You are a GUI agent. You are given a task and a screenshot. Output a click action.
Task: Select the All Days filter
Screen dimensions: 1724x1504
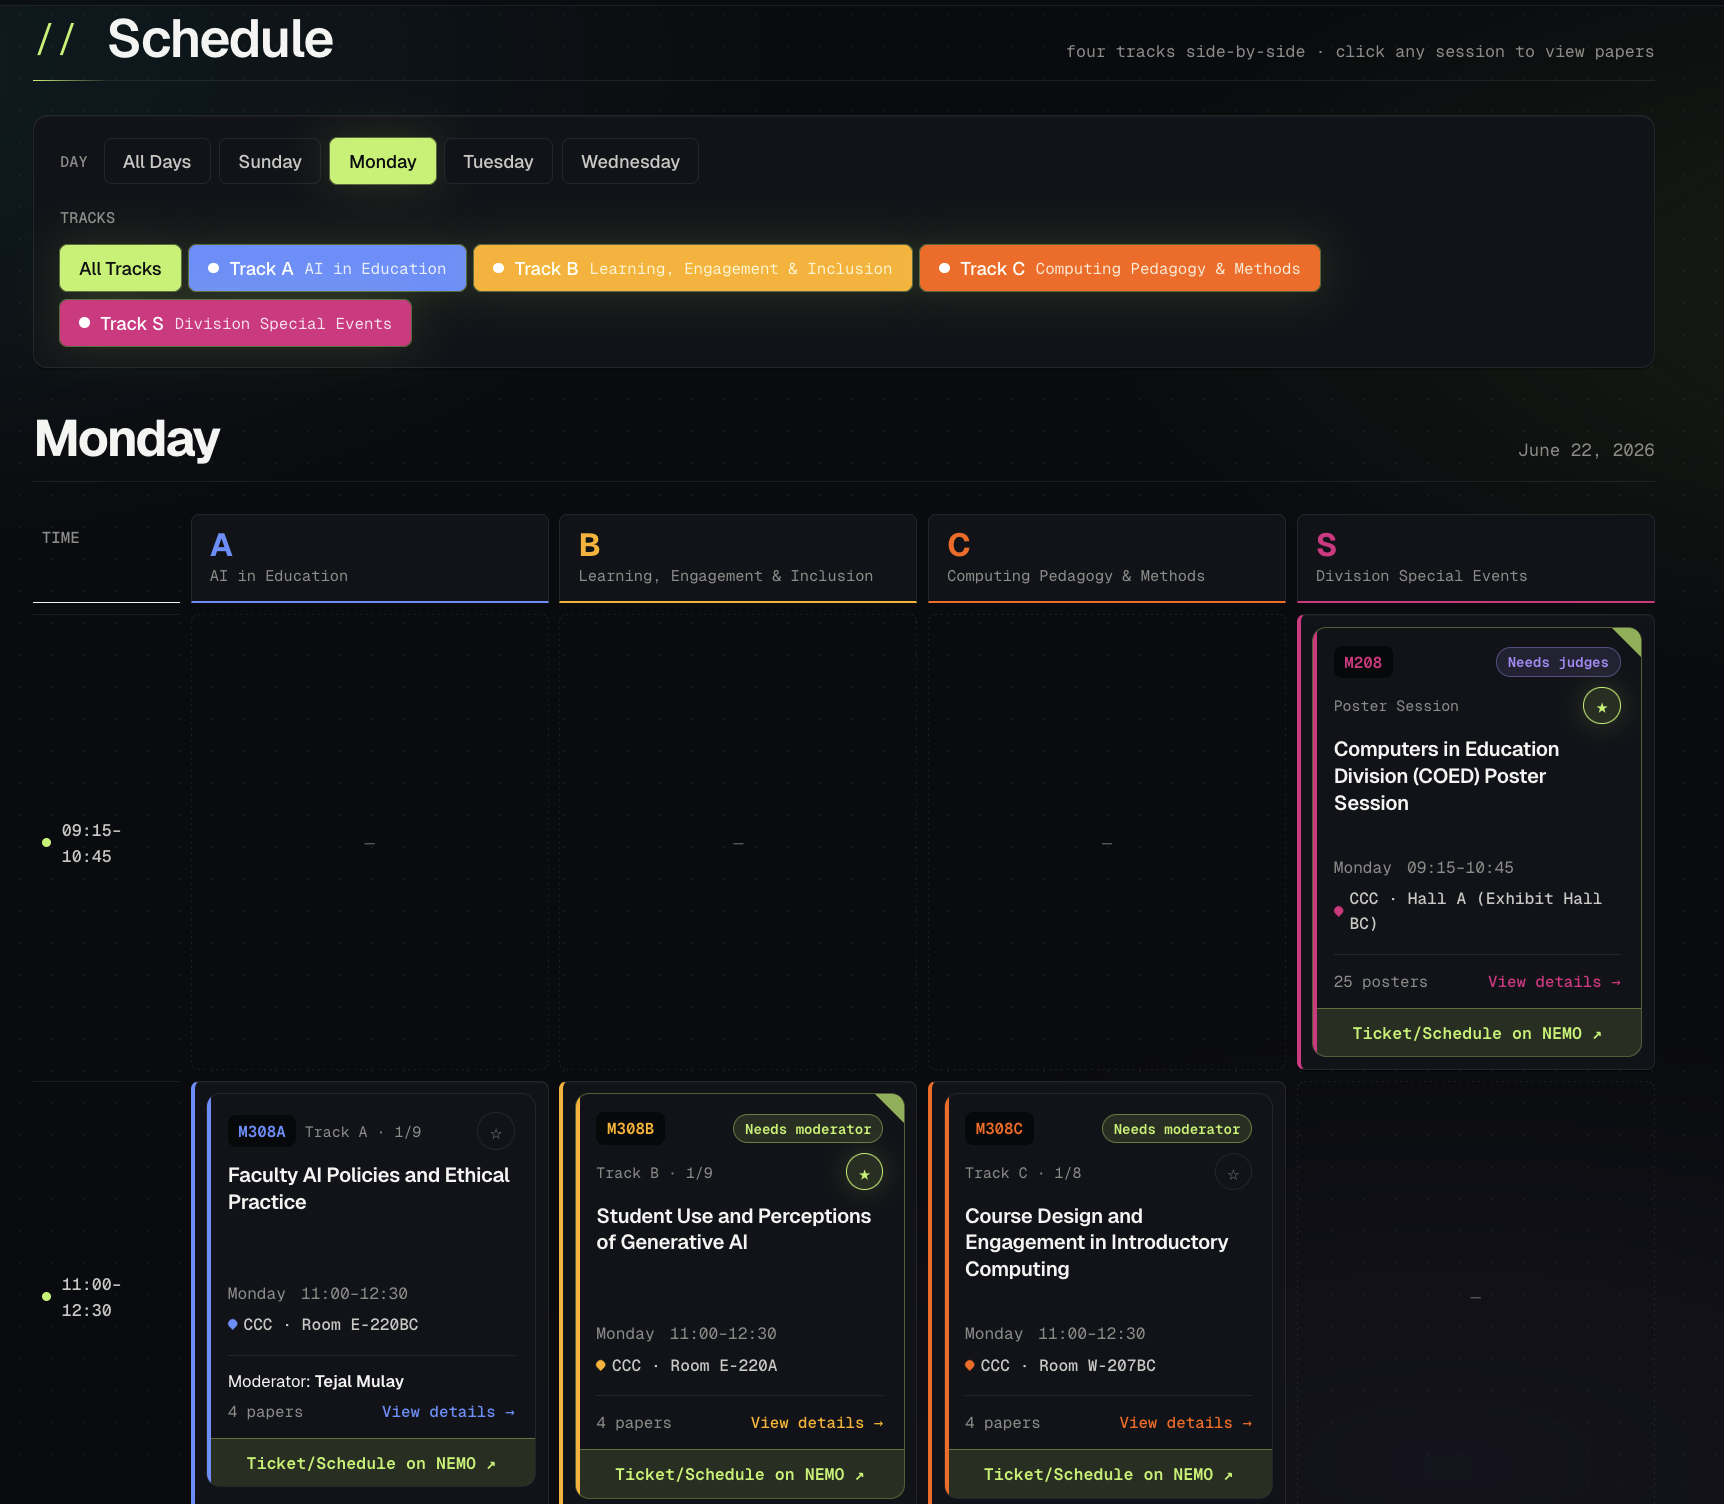pyautogui.click(x=157, y=161)
